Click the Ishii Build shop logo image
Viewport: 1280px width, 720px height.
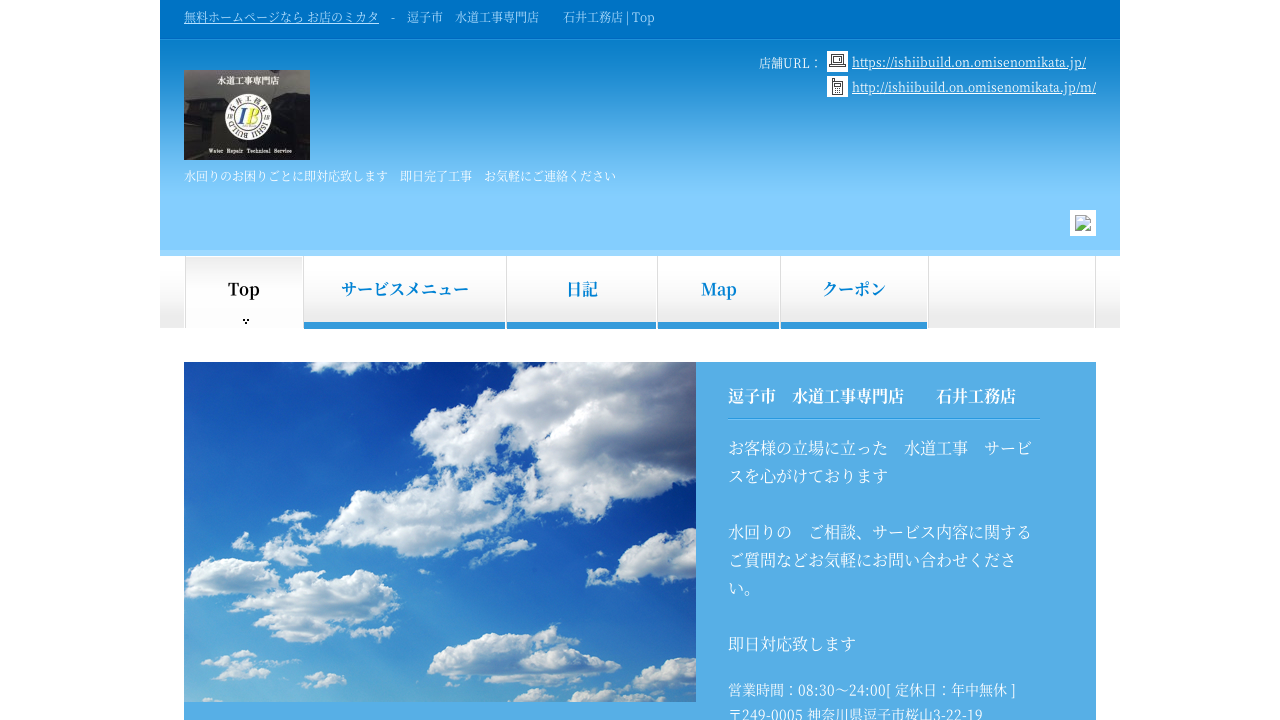(247, 115)
